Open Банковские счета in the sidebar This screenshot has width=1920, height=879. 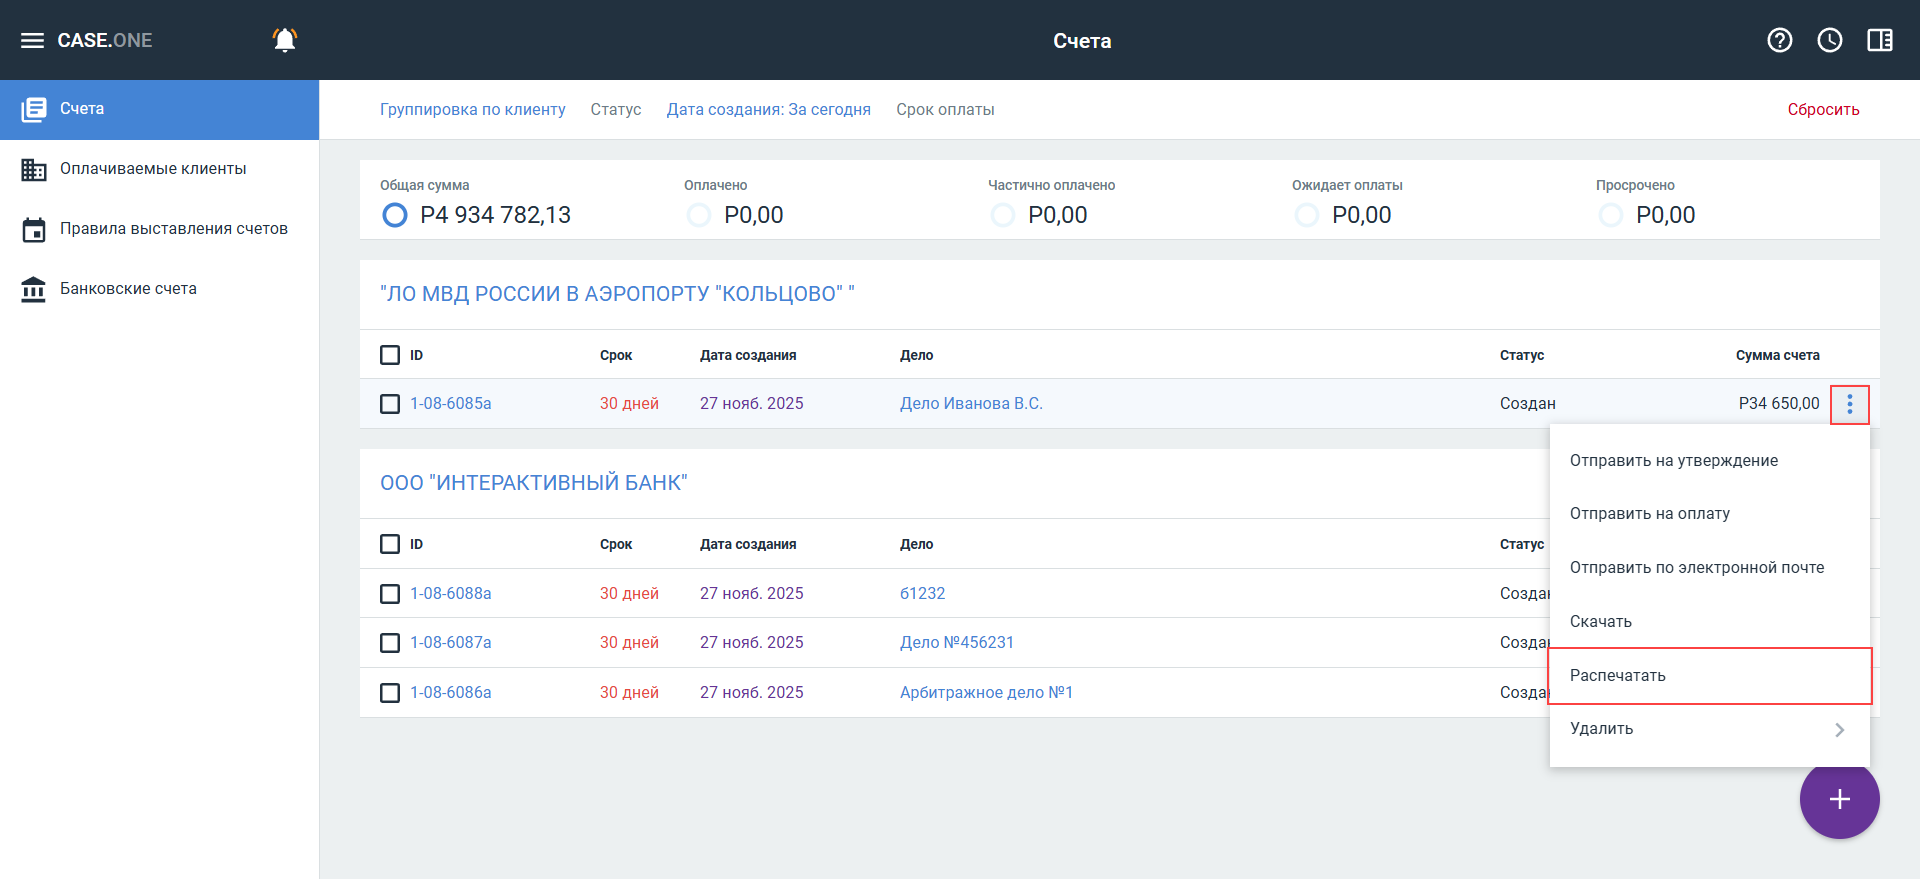pos(128,289)
